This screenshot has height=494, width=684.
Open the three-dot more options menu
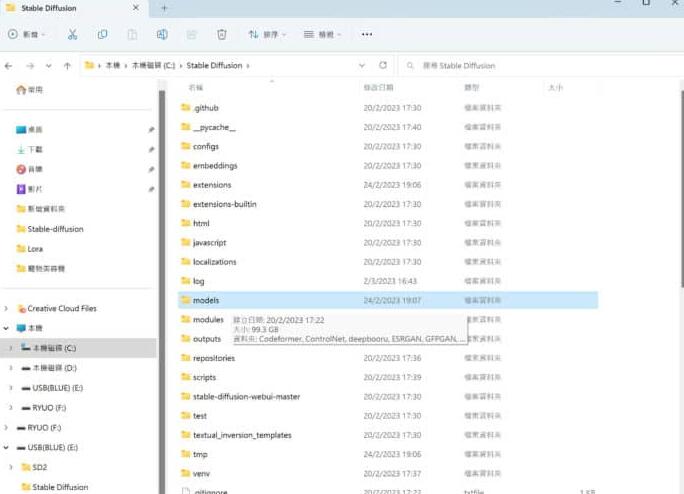coord(367,34)
